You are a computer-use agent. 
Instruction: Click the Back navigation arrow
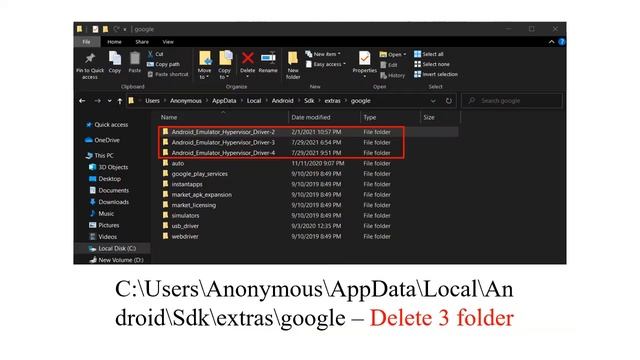coord(82,101)
